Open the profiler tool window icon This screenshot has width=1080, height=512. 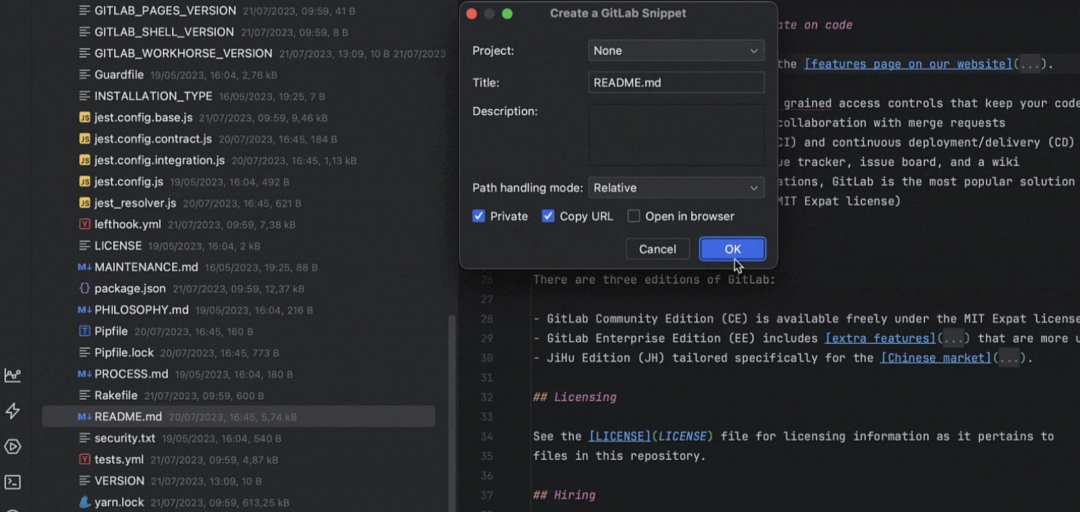pyautogui.click(x=12, y=376)
